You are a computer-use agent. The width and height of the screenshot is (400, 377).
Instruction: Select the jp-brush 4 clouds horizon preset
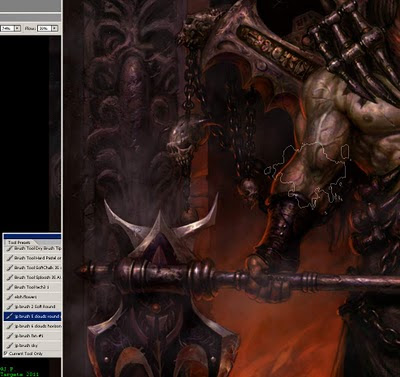(33, 326)
